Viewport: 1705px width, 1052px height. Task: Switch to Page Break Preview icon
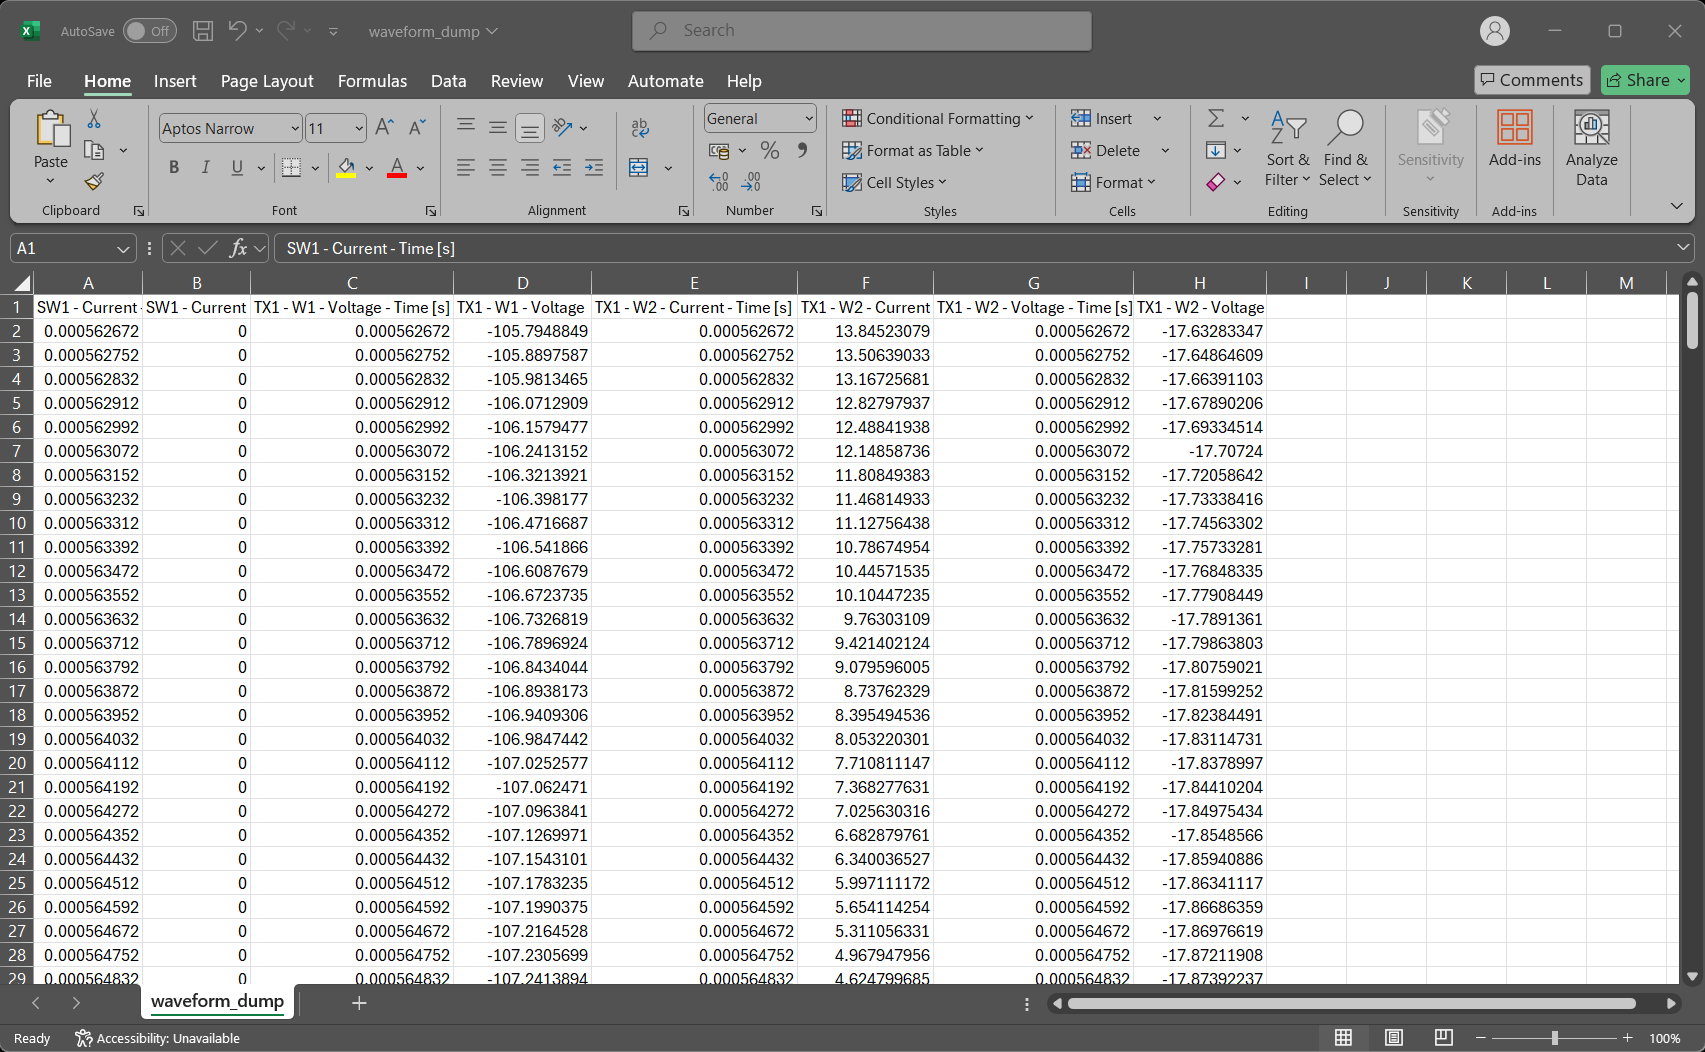coord(1443,1038)
